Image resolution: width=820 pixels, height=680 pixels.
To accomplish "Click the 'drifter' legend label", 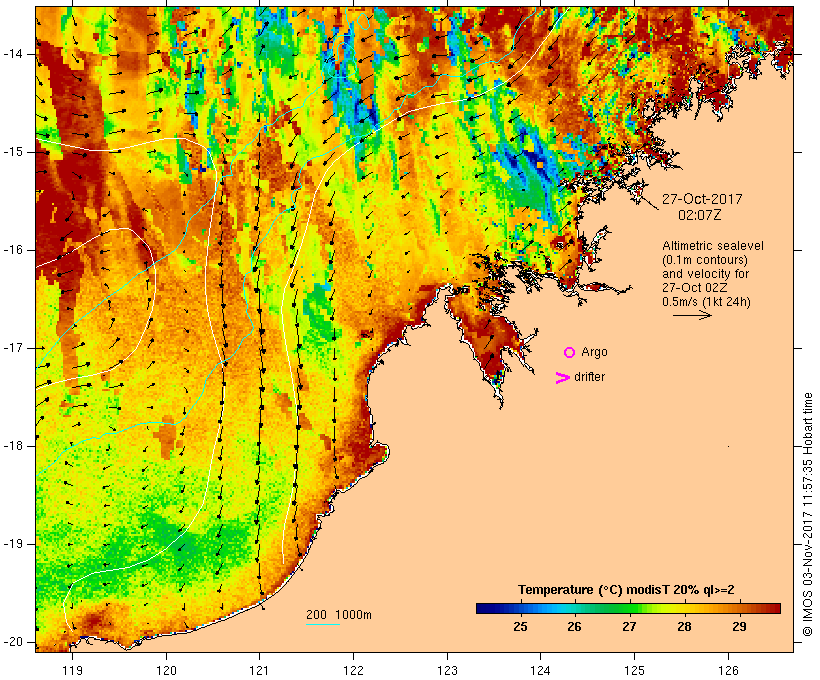I will pyautogui.click(x=589, y=377).
